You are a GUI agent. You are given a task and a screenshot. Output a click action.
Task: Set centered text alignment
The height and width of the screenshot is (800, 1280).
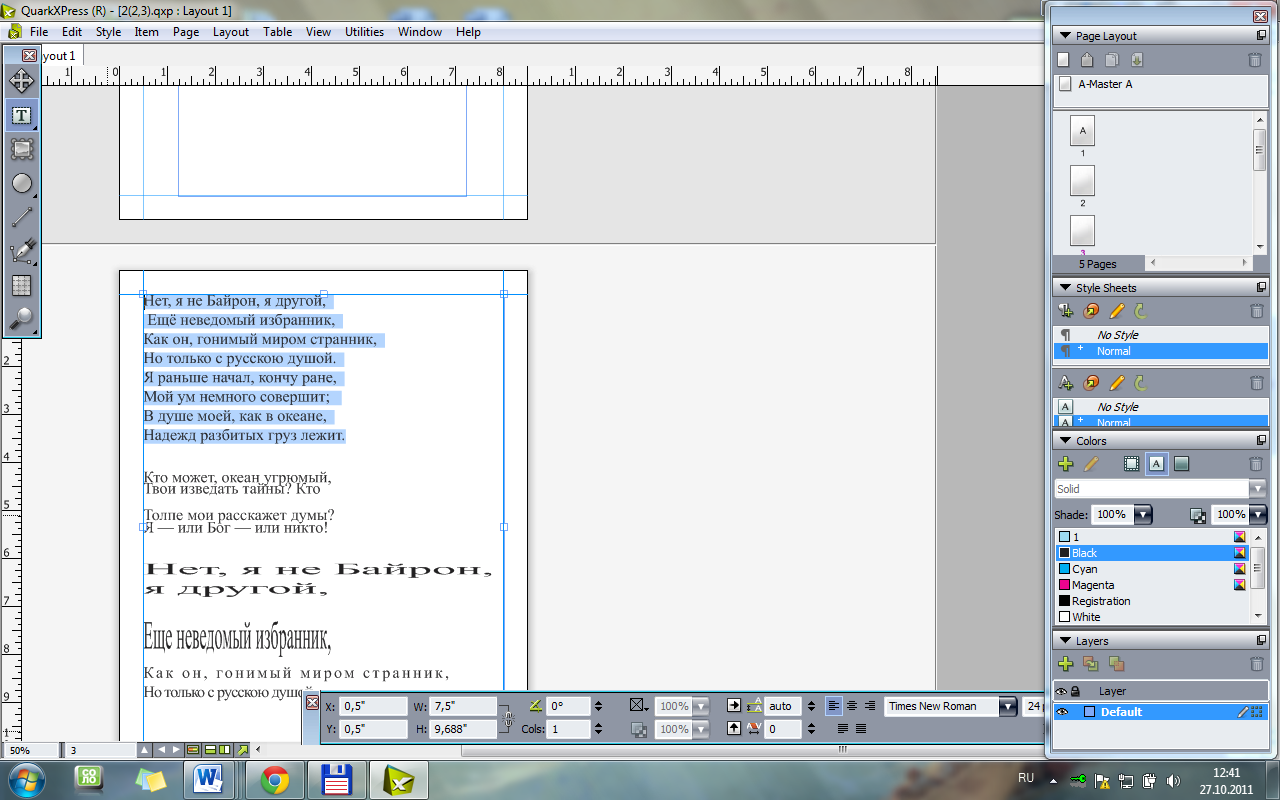tap(852, 706)
